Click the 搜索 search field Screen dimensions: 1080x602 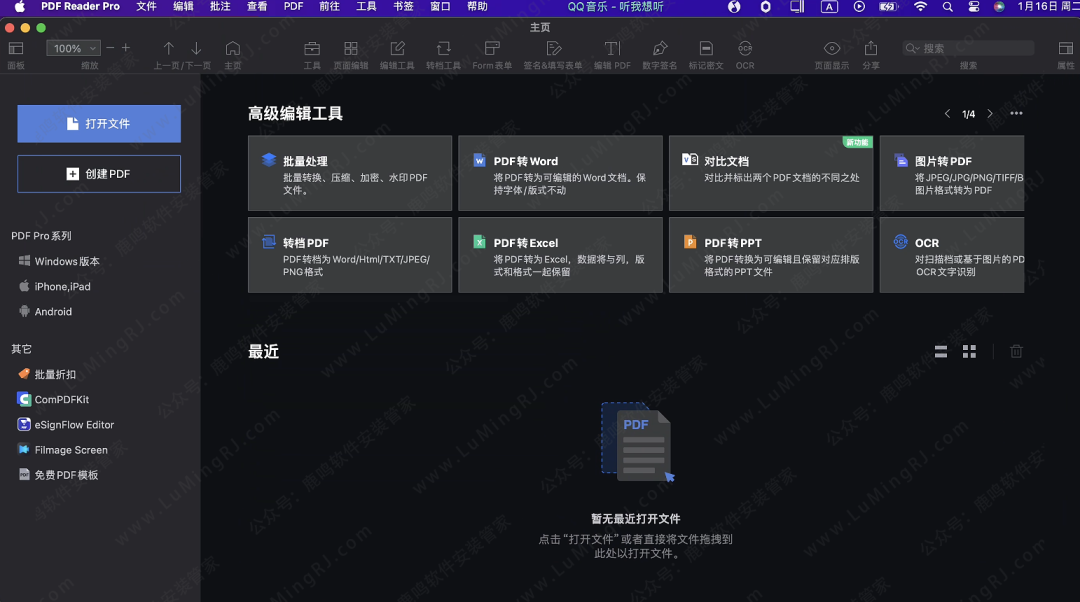(x=968, y=48)
